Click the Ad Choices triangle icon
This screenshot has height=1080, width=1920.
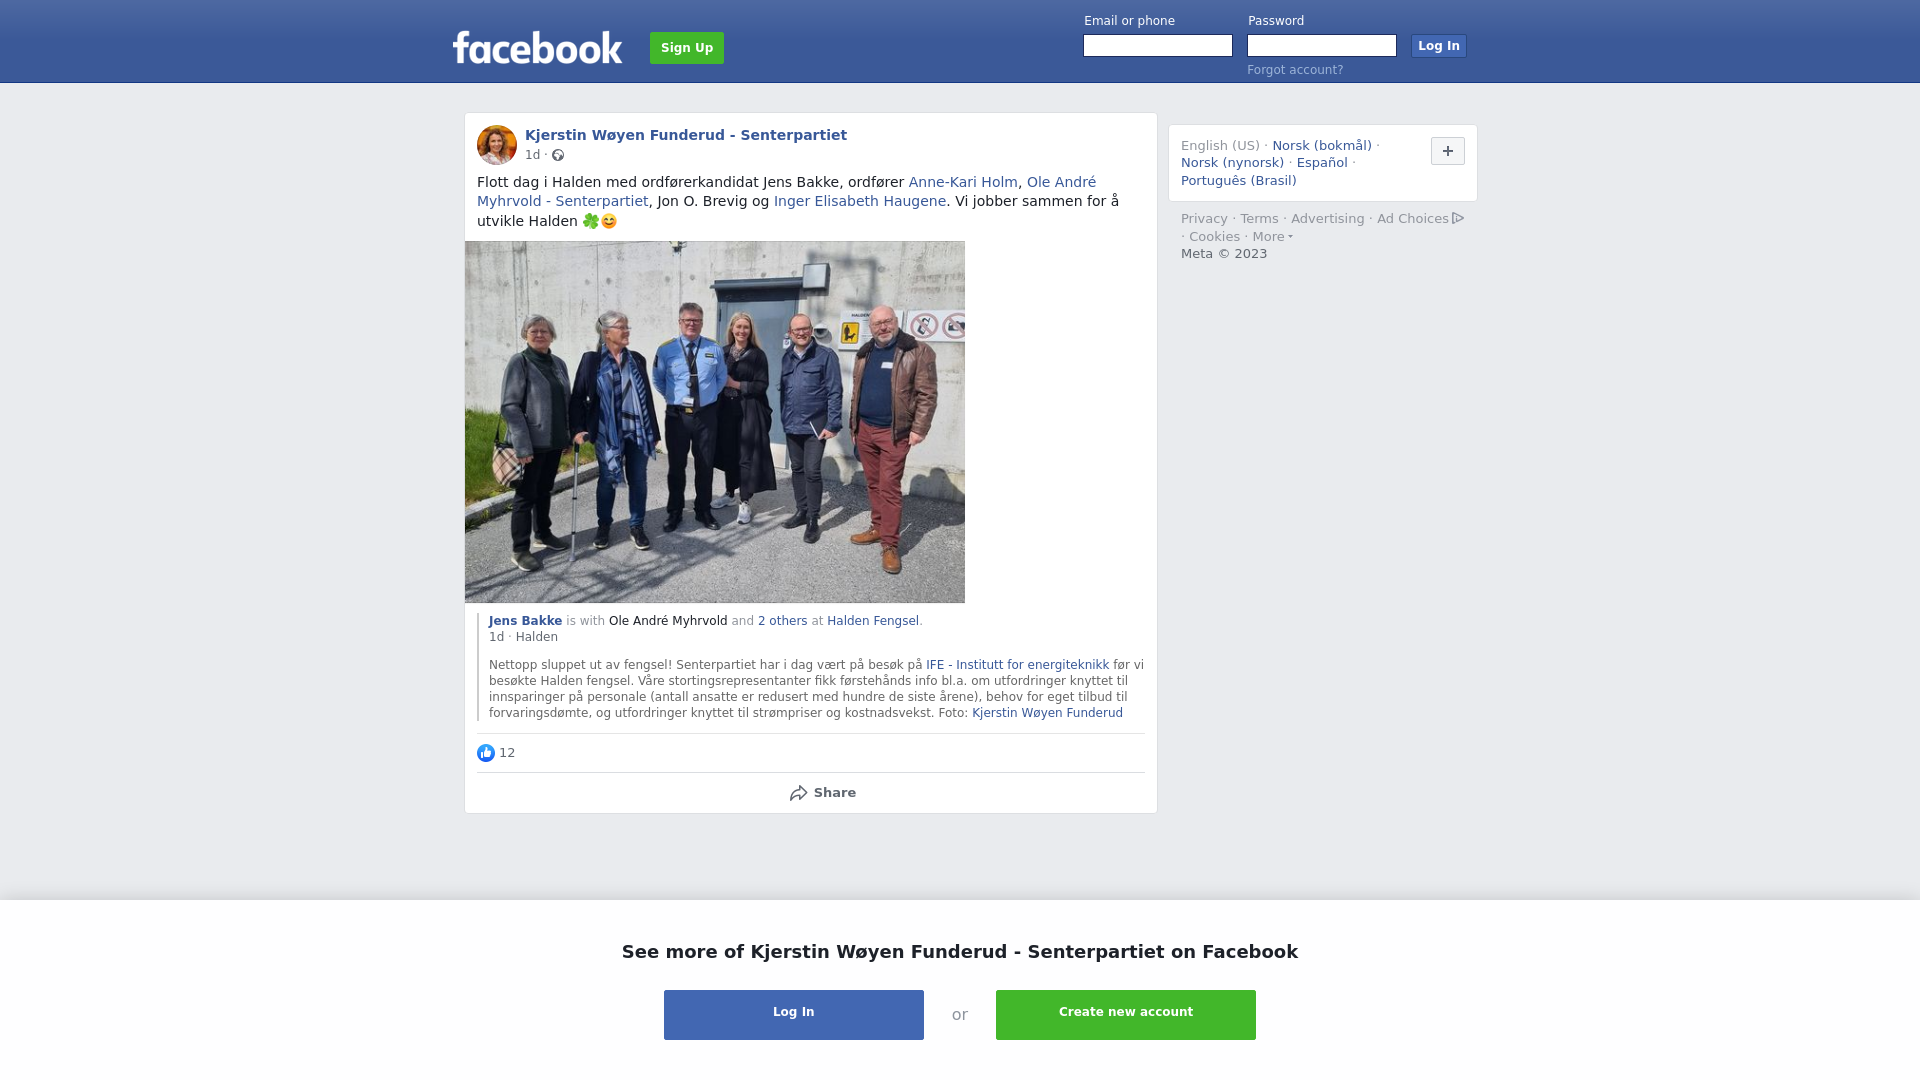[x=1458, y=218]
